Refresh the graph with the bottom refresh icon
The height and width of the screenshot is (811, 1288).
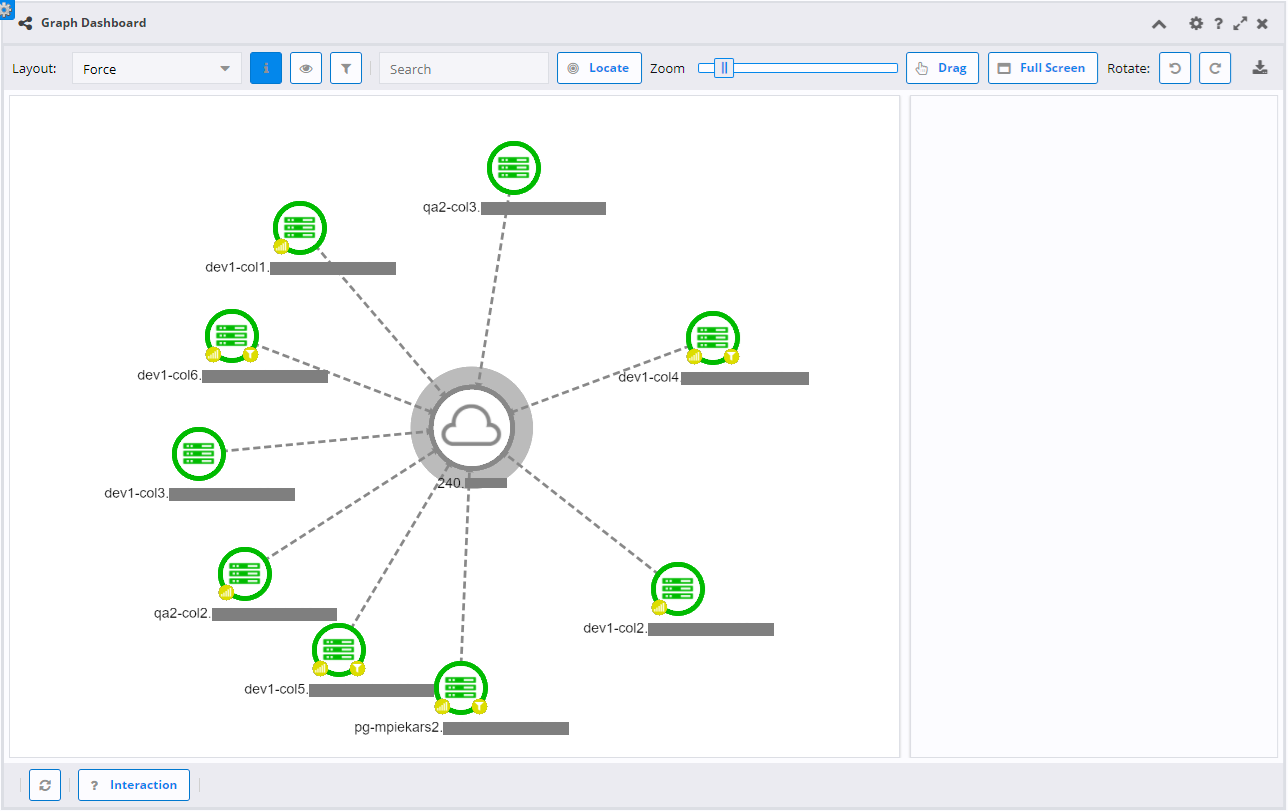click(44, 785)
